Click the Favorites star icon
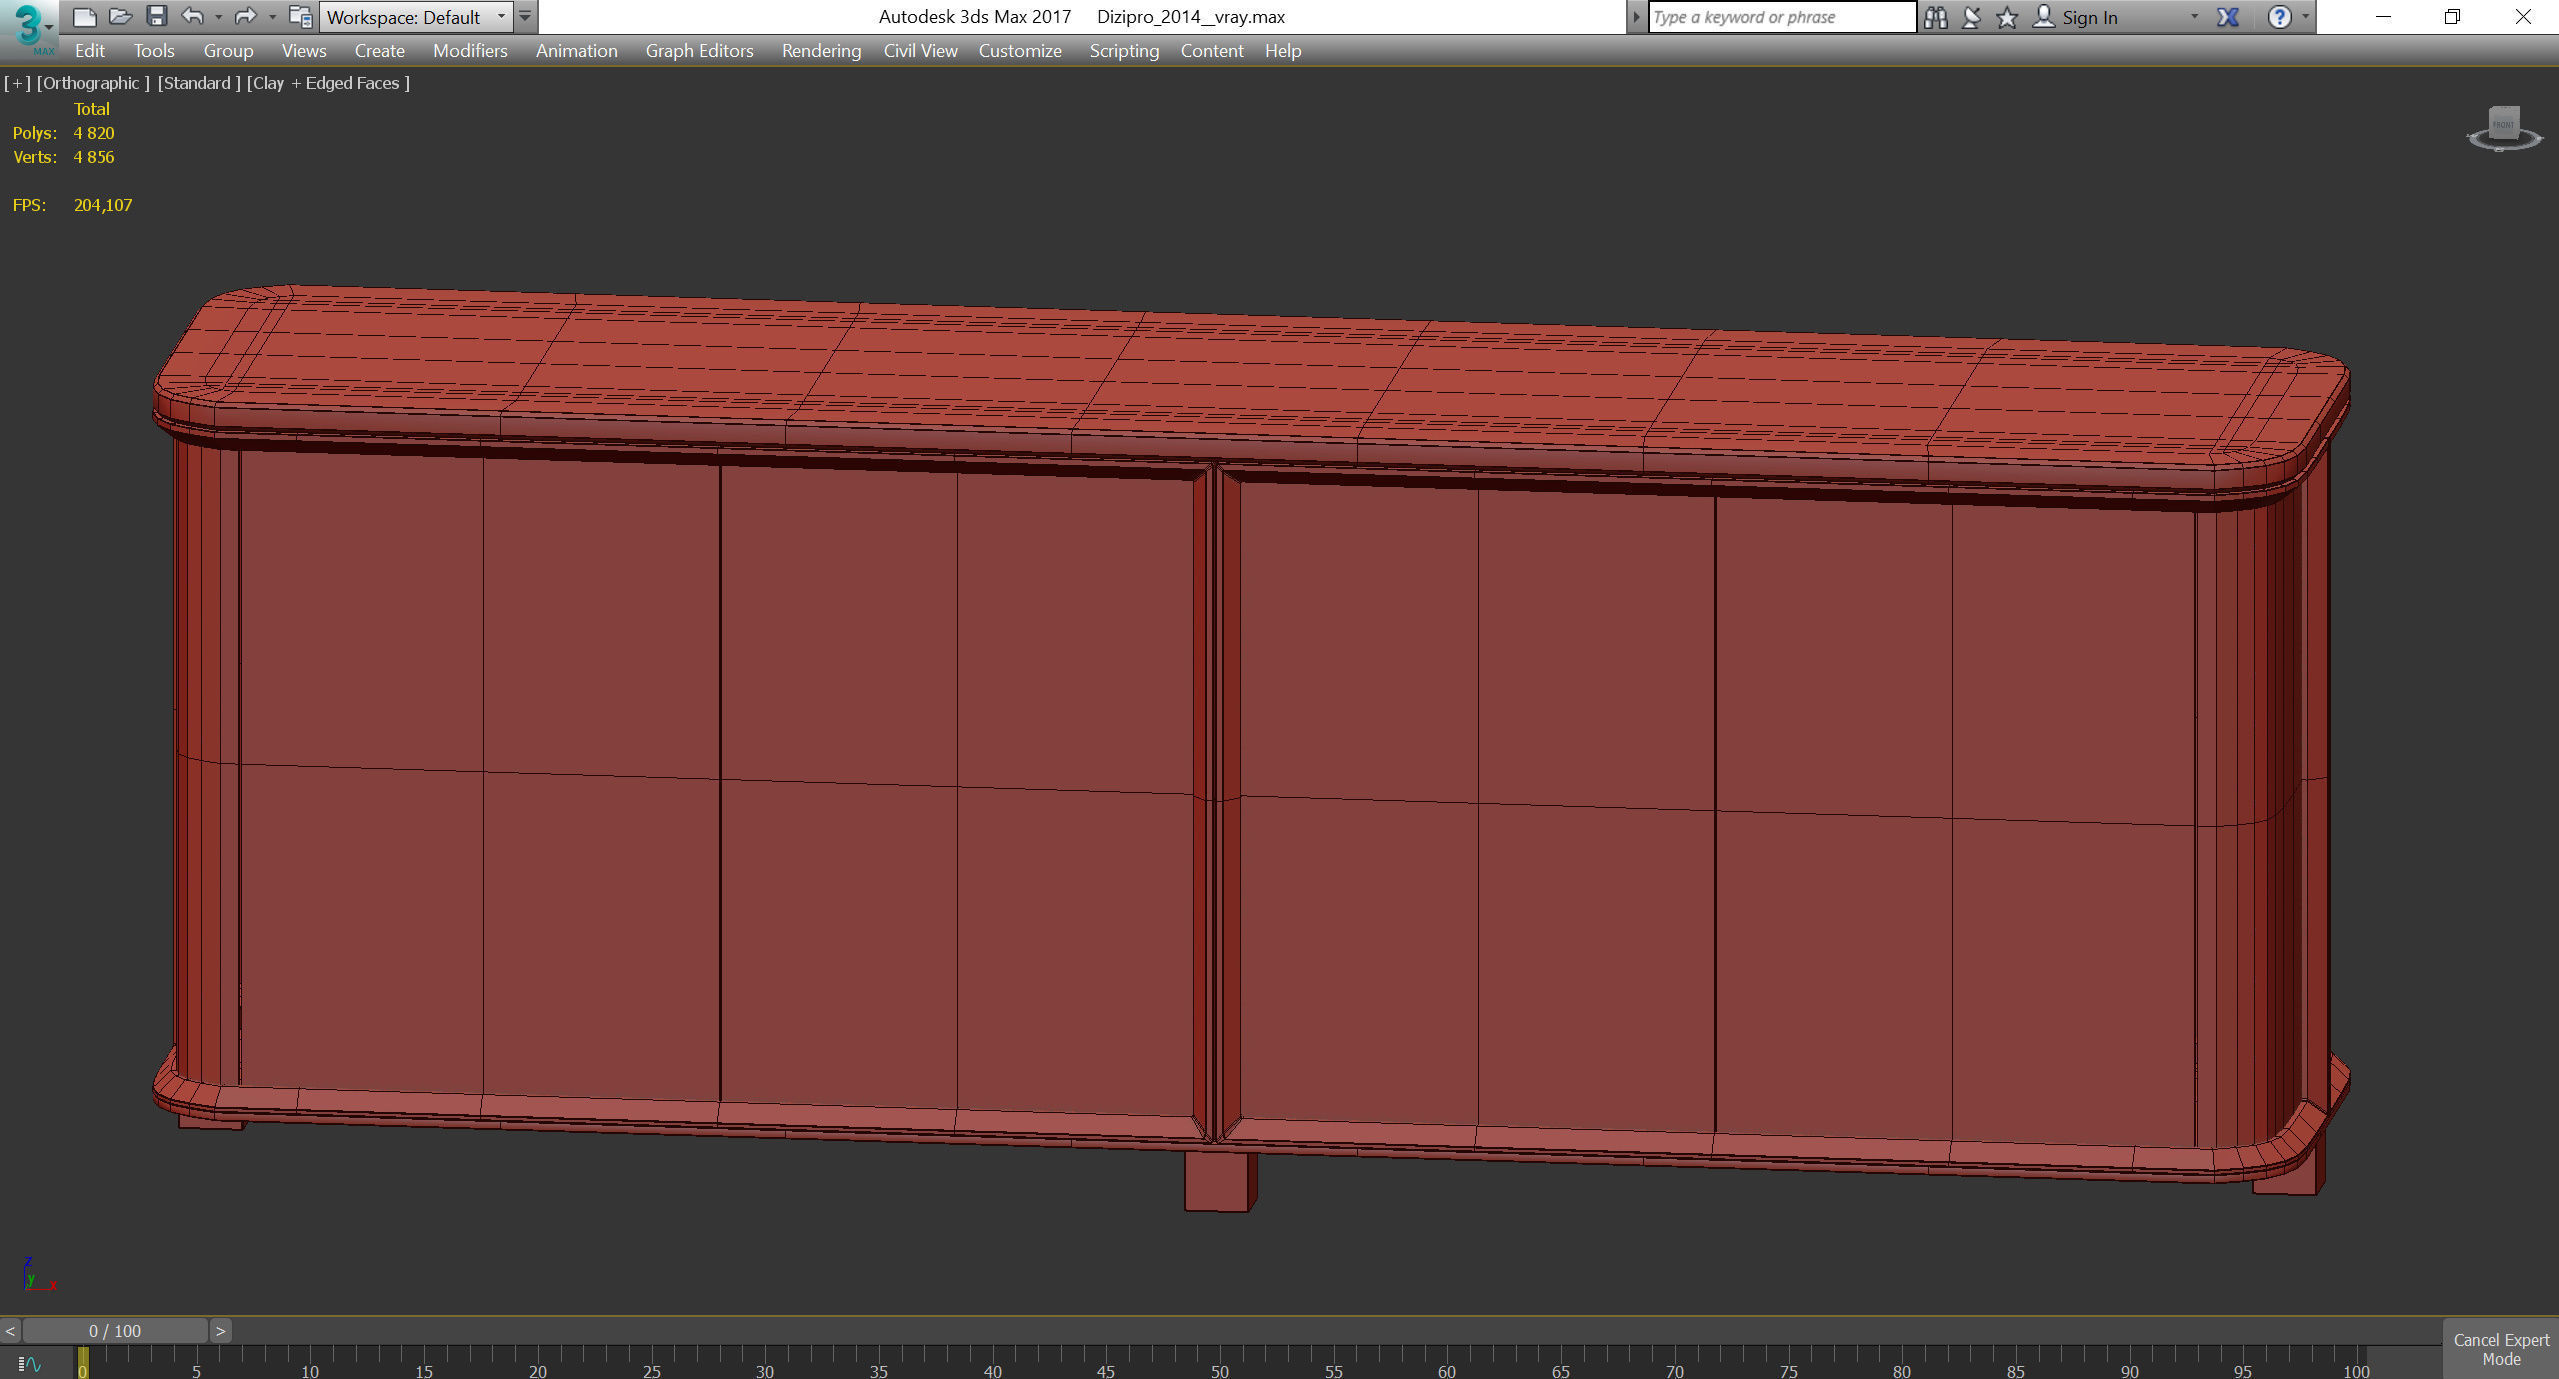The width and height of the screenshot is (2559, 1379). click(x=2006, y=17)
